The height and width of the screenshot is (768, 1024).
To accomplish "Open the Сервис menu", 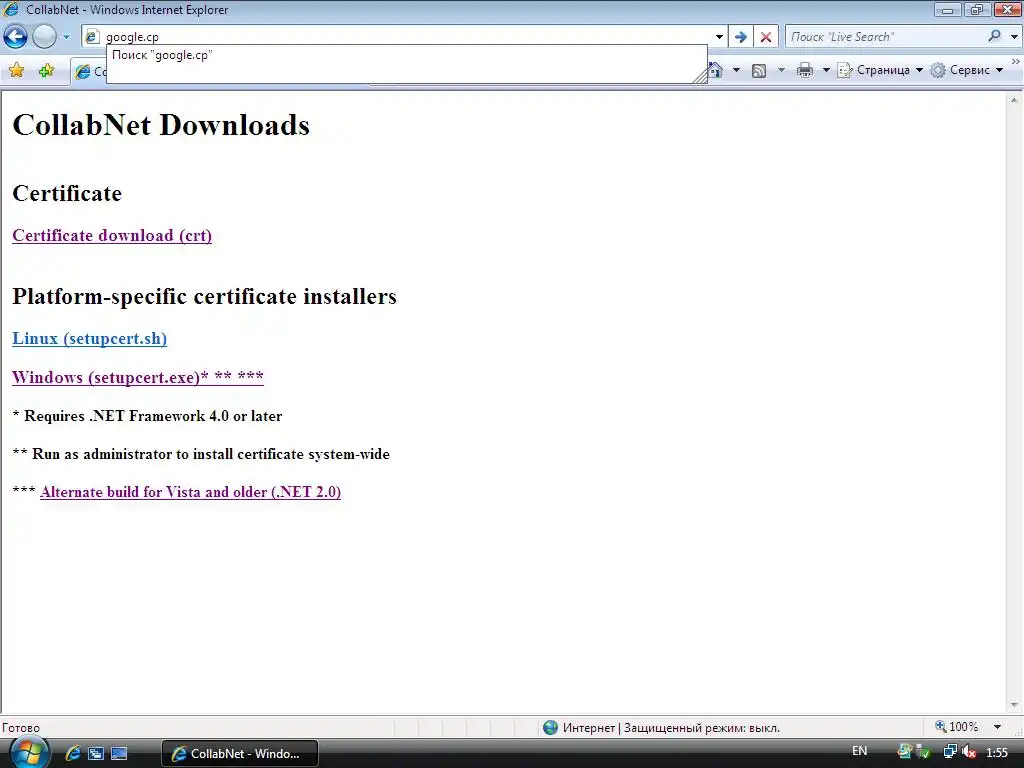I will click(967, 70).
